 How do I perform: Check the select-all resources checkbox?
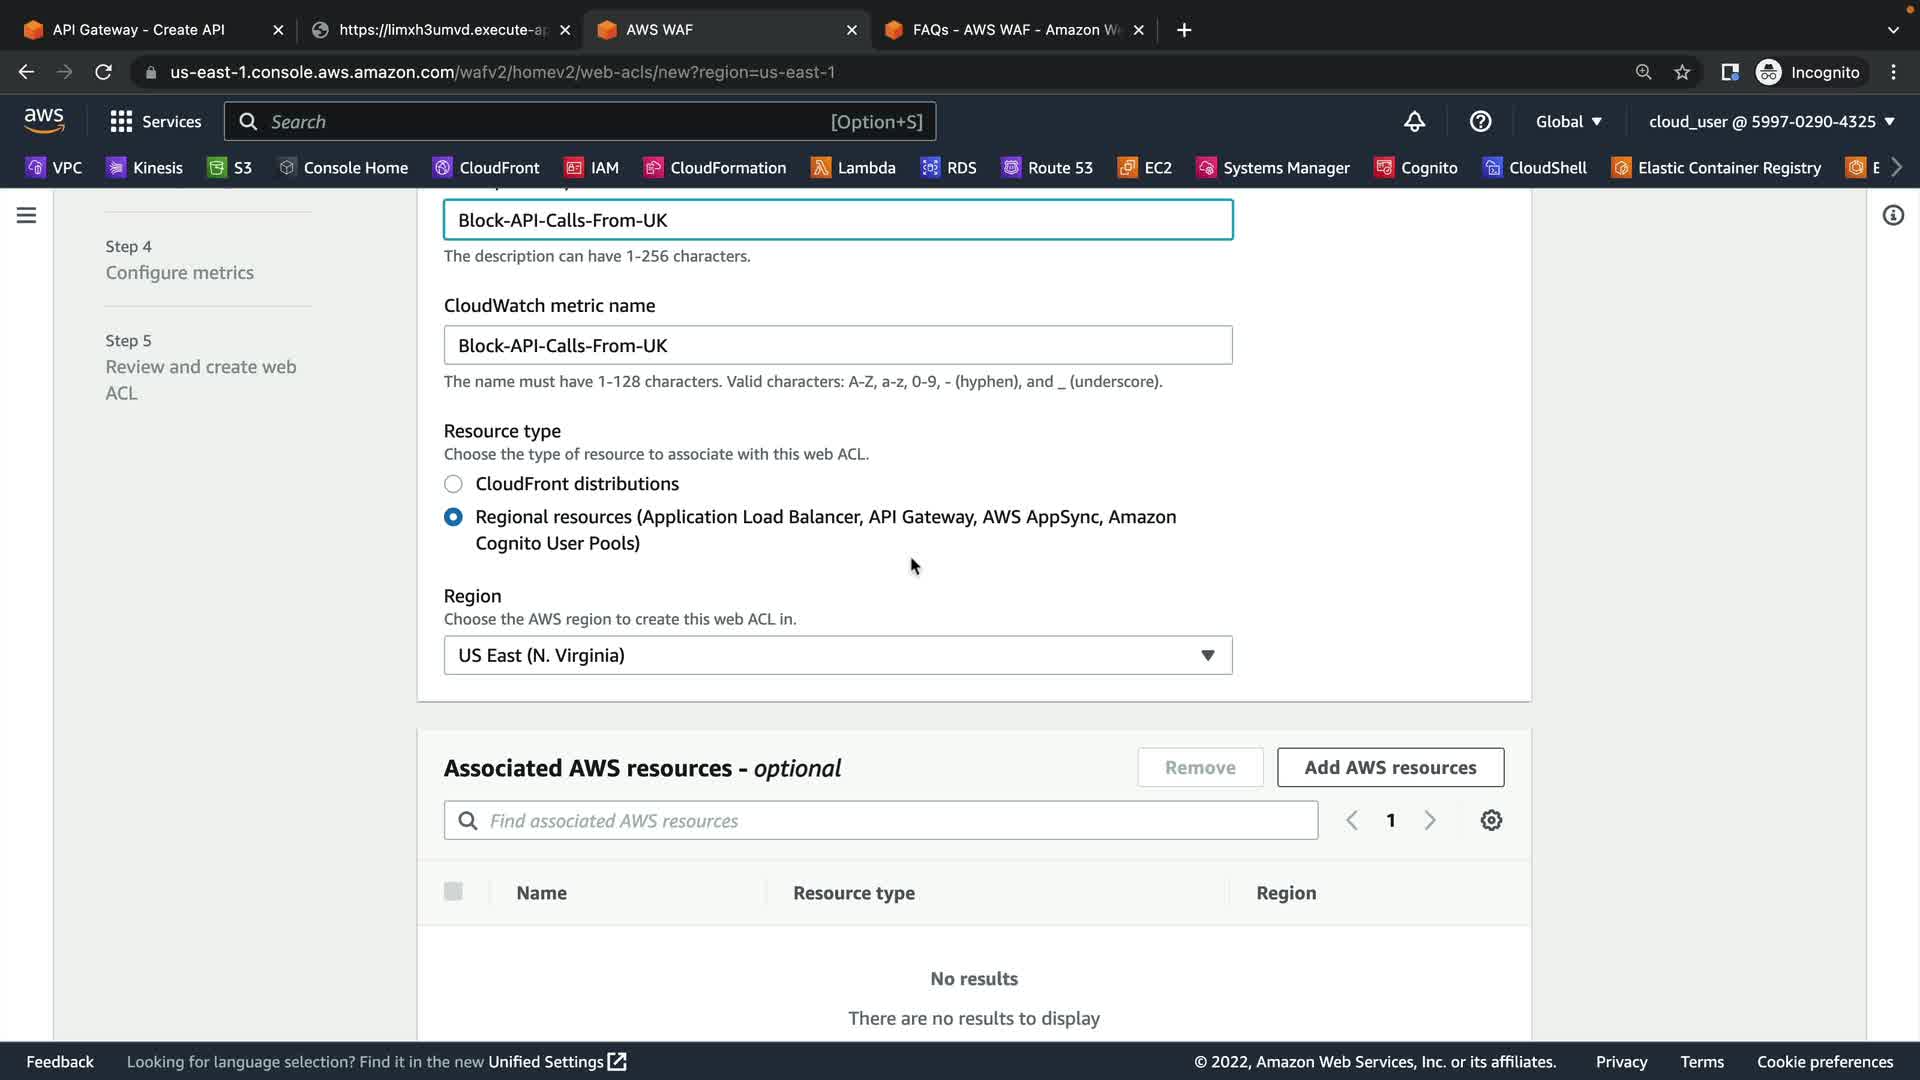point(453,891)
